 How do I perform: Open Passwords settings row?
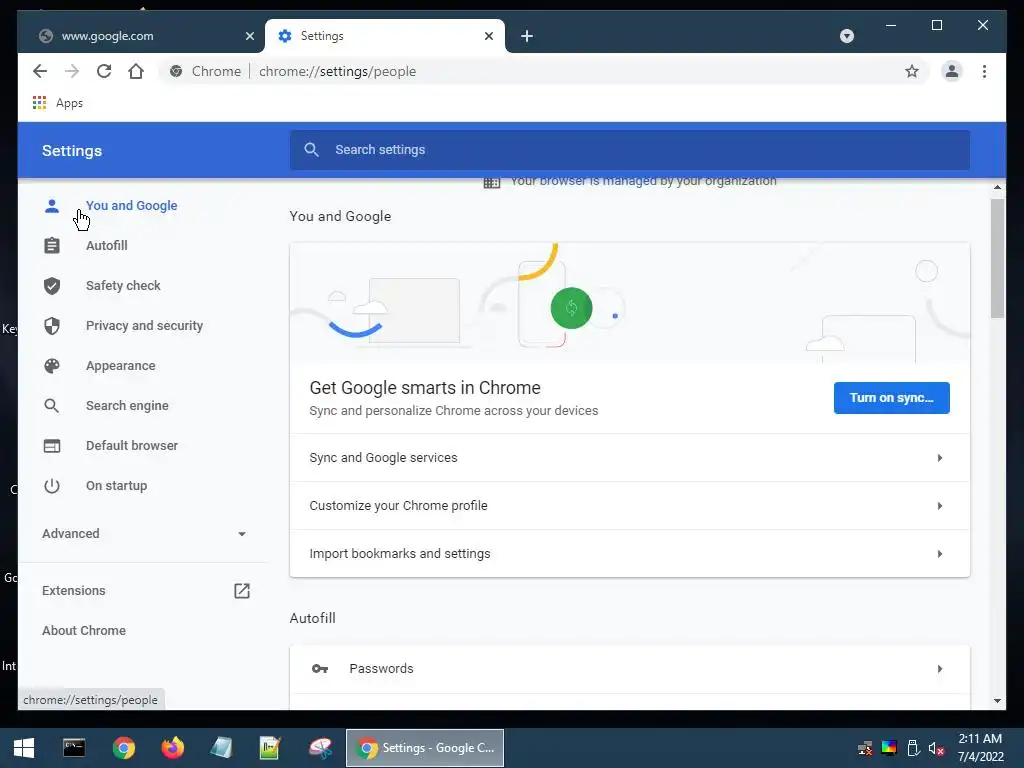tap(630, 669)
